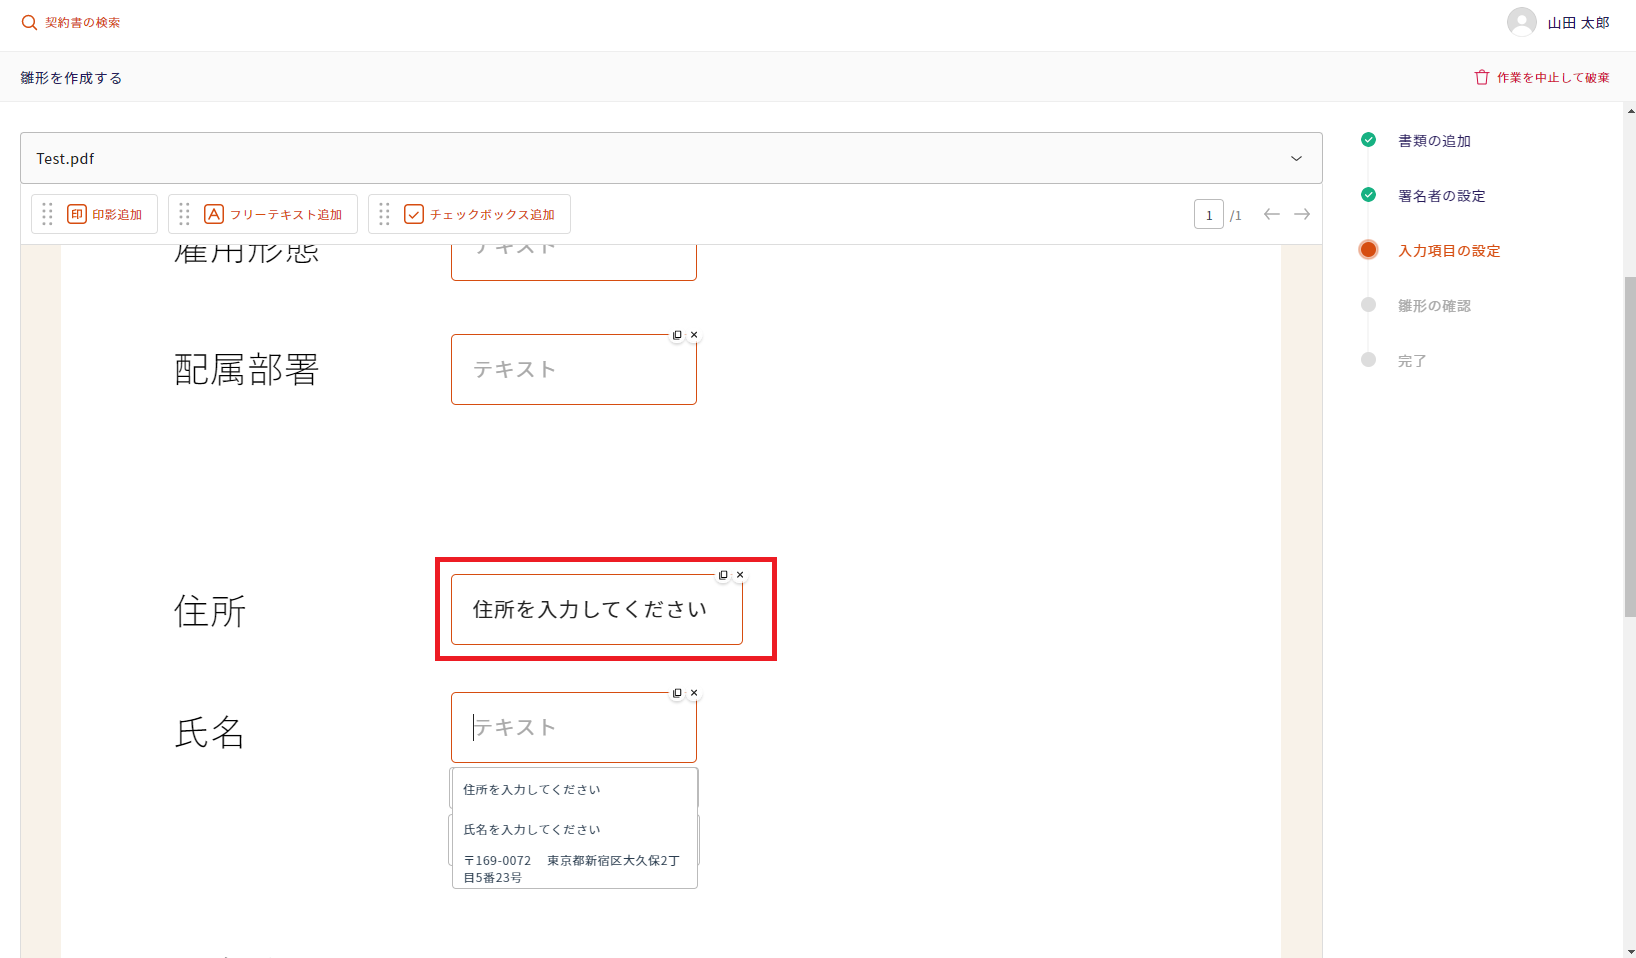This screenshot has width=1636, height=958.
Task: Go to the previous page arrow
Action: pyautogui.click(x=1271, y=214)
